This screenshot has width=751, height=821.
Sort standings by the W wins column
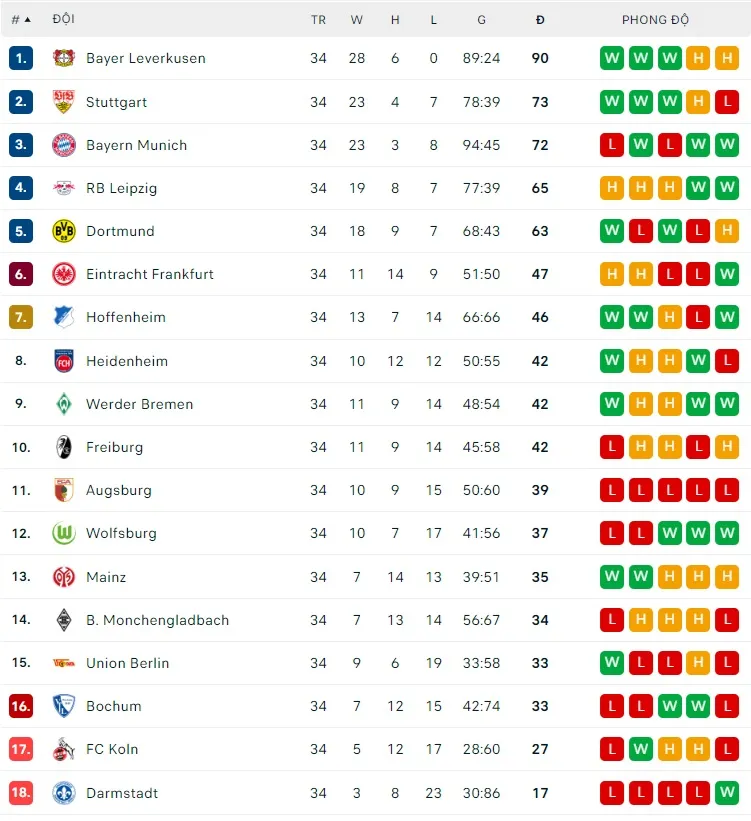coord(357,20)
